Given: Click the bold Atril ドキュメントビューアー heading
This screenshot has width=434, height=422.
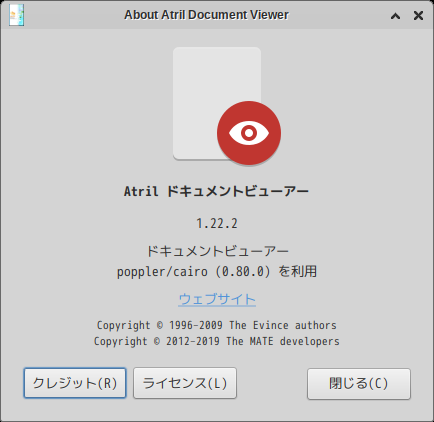Looking at the screenshot, I should 216,192.
